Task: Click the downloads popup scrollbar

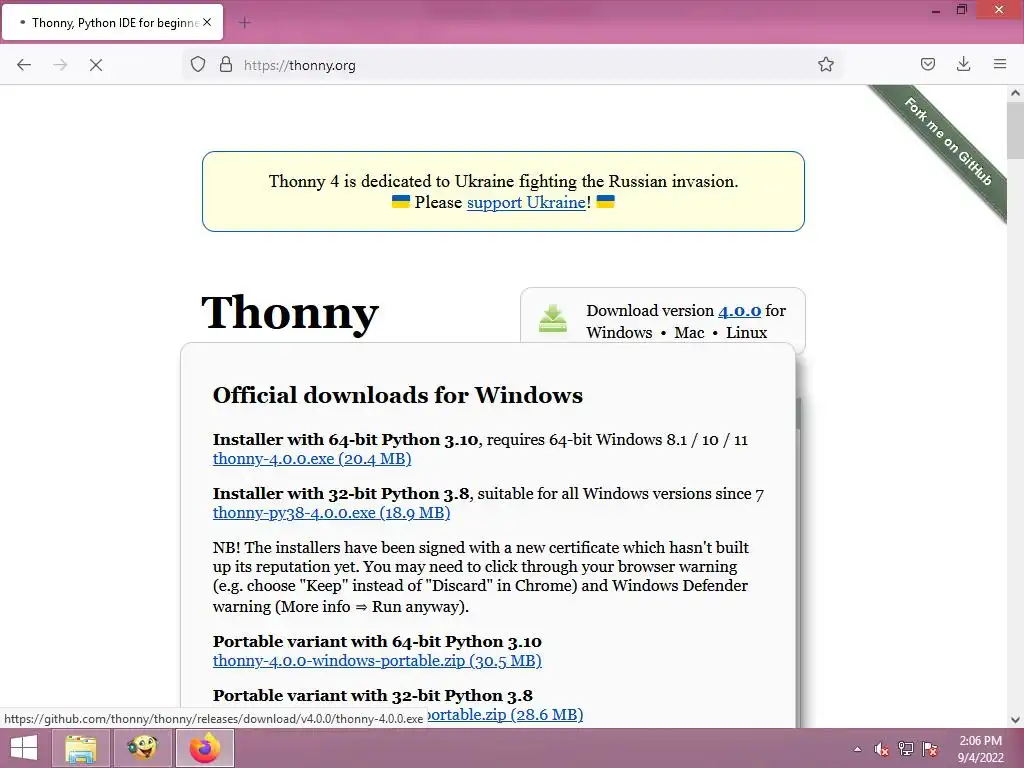Action: pos(798,413)
